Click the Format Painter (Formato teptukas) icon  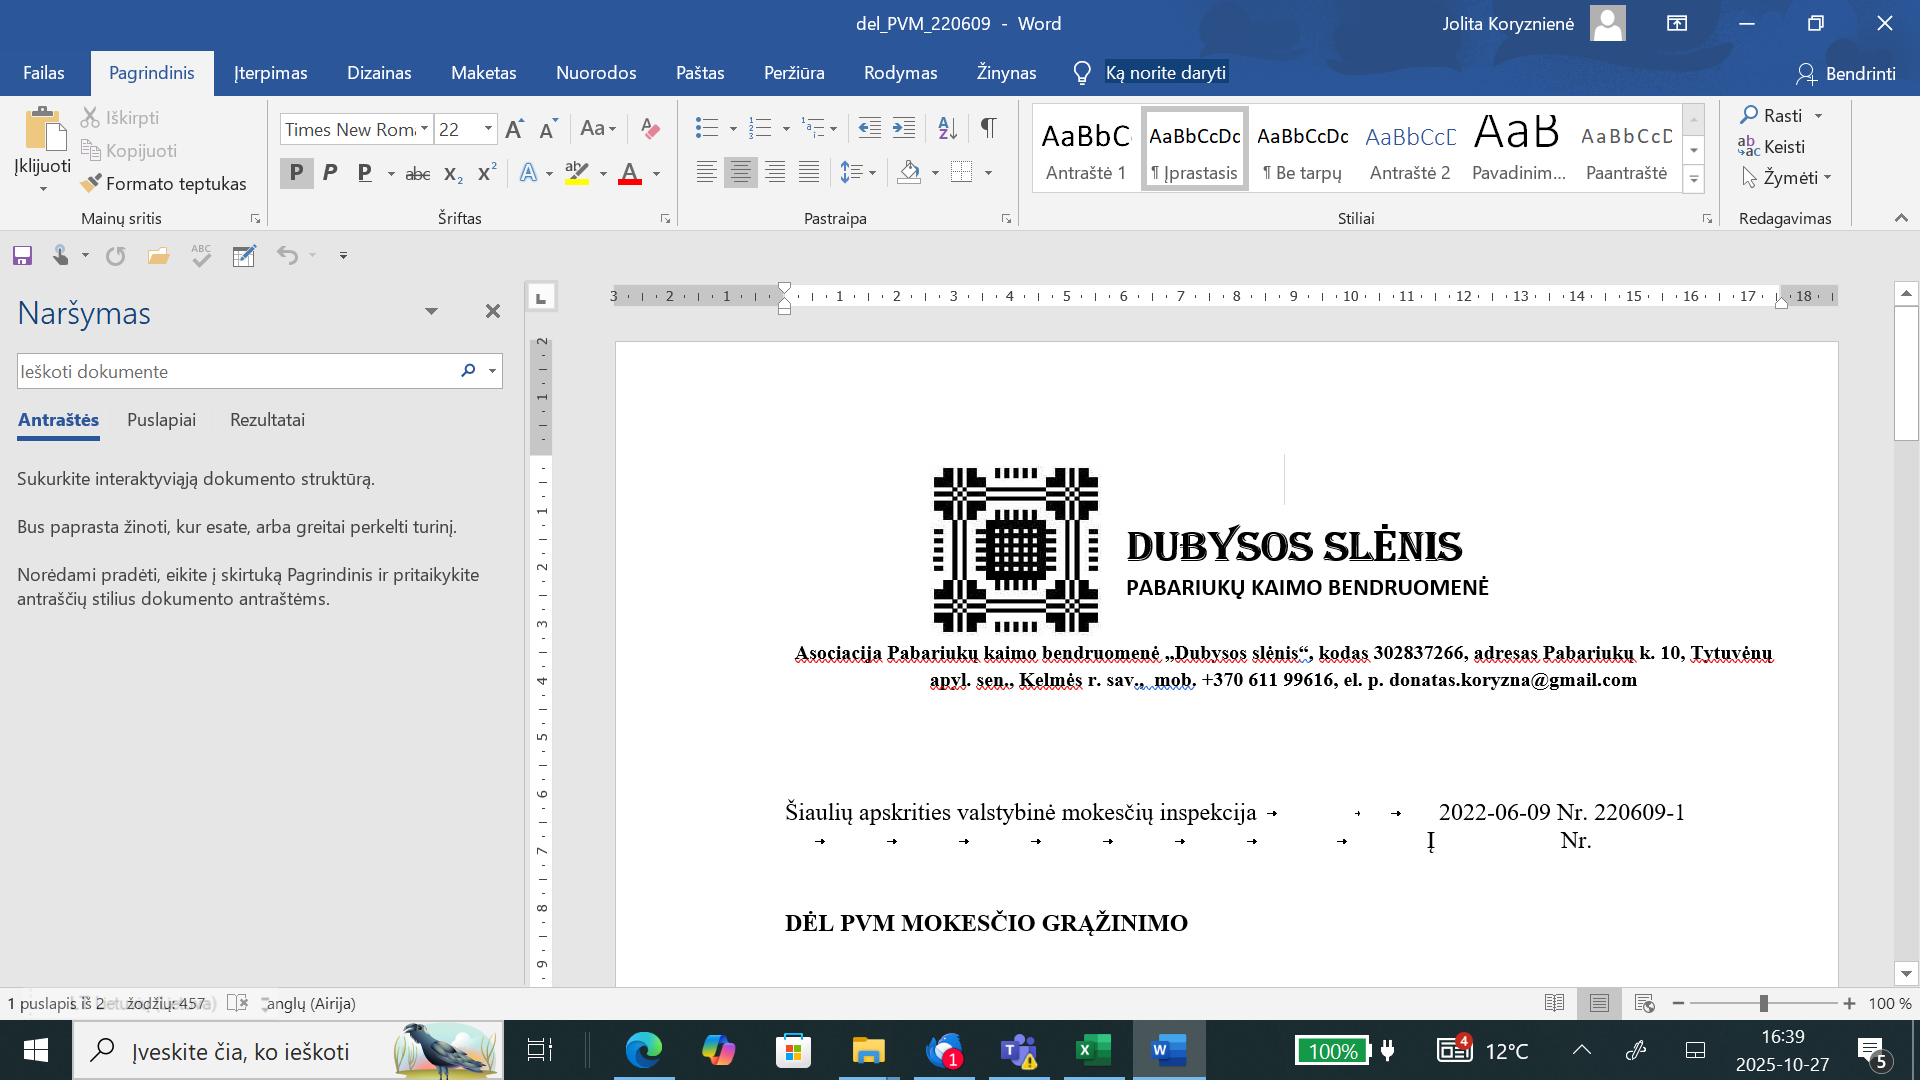[x=92, y=183]
